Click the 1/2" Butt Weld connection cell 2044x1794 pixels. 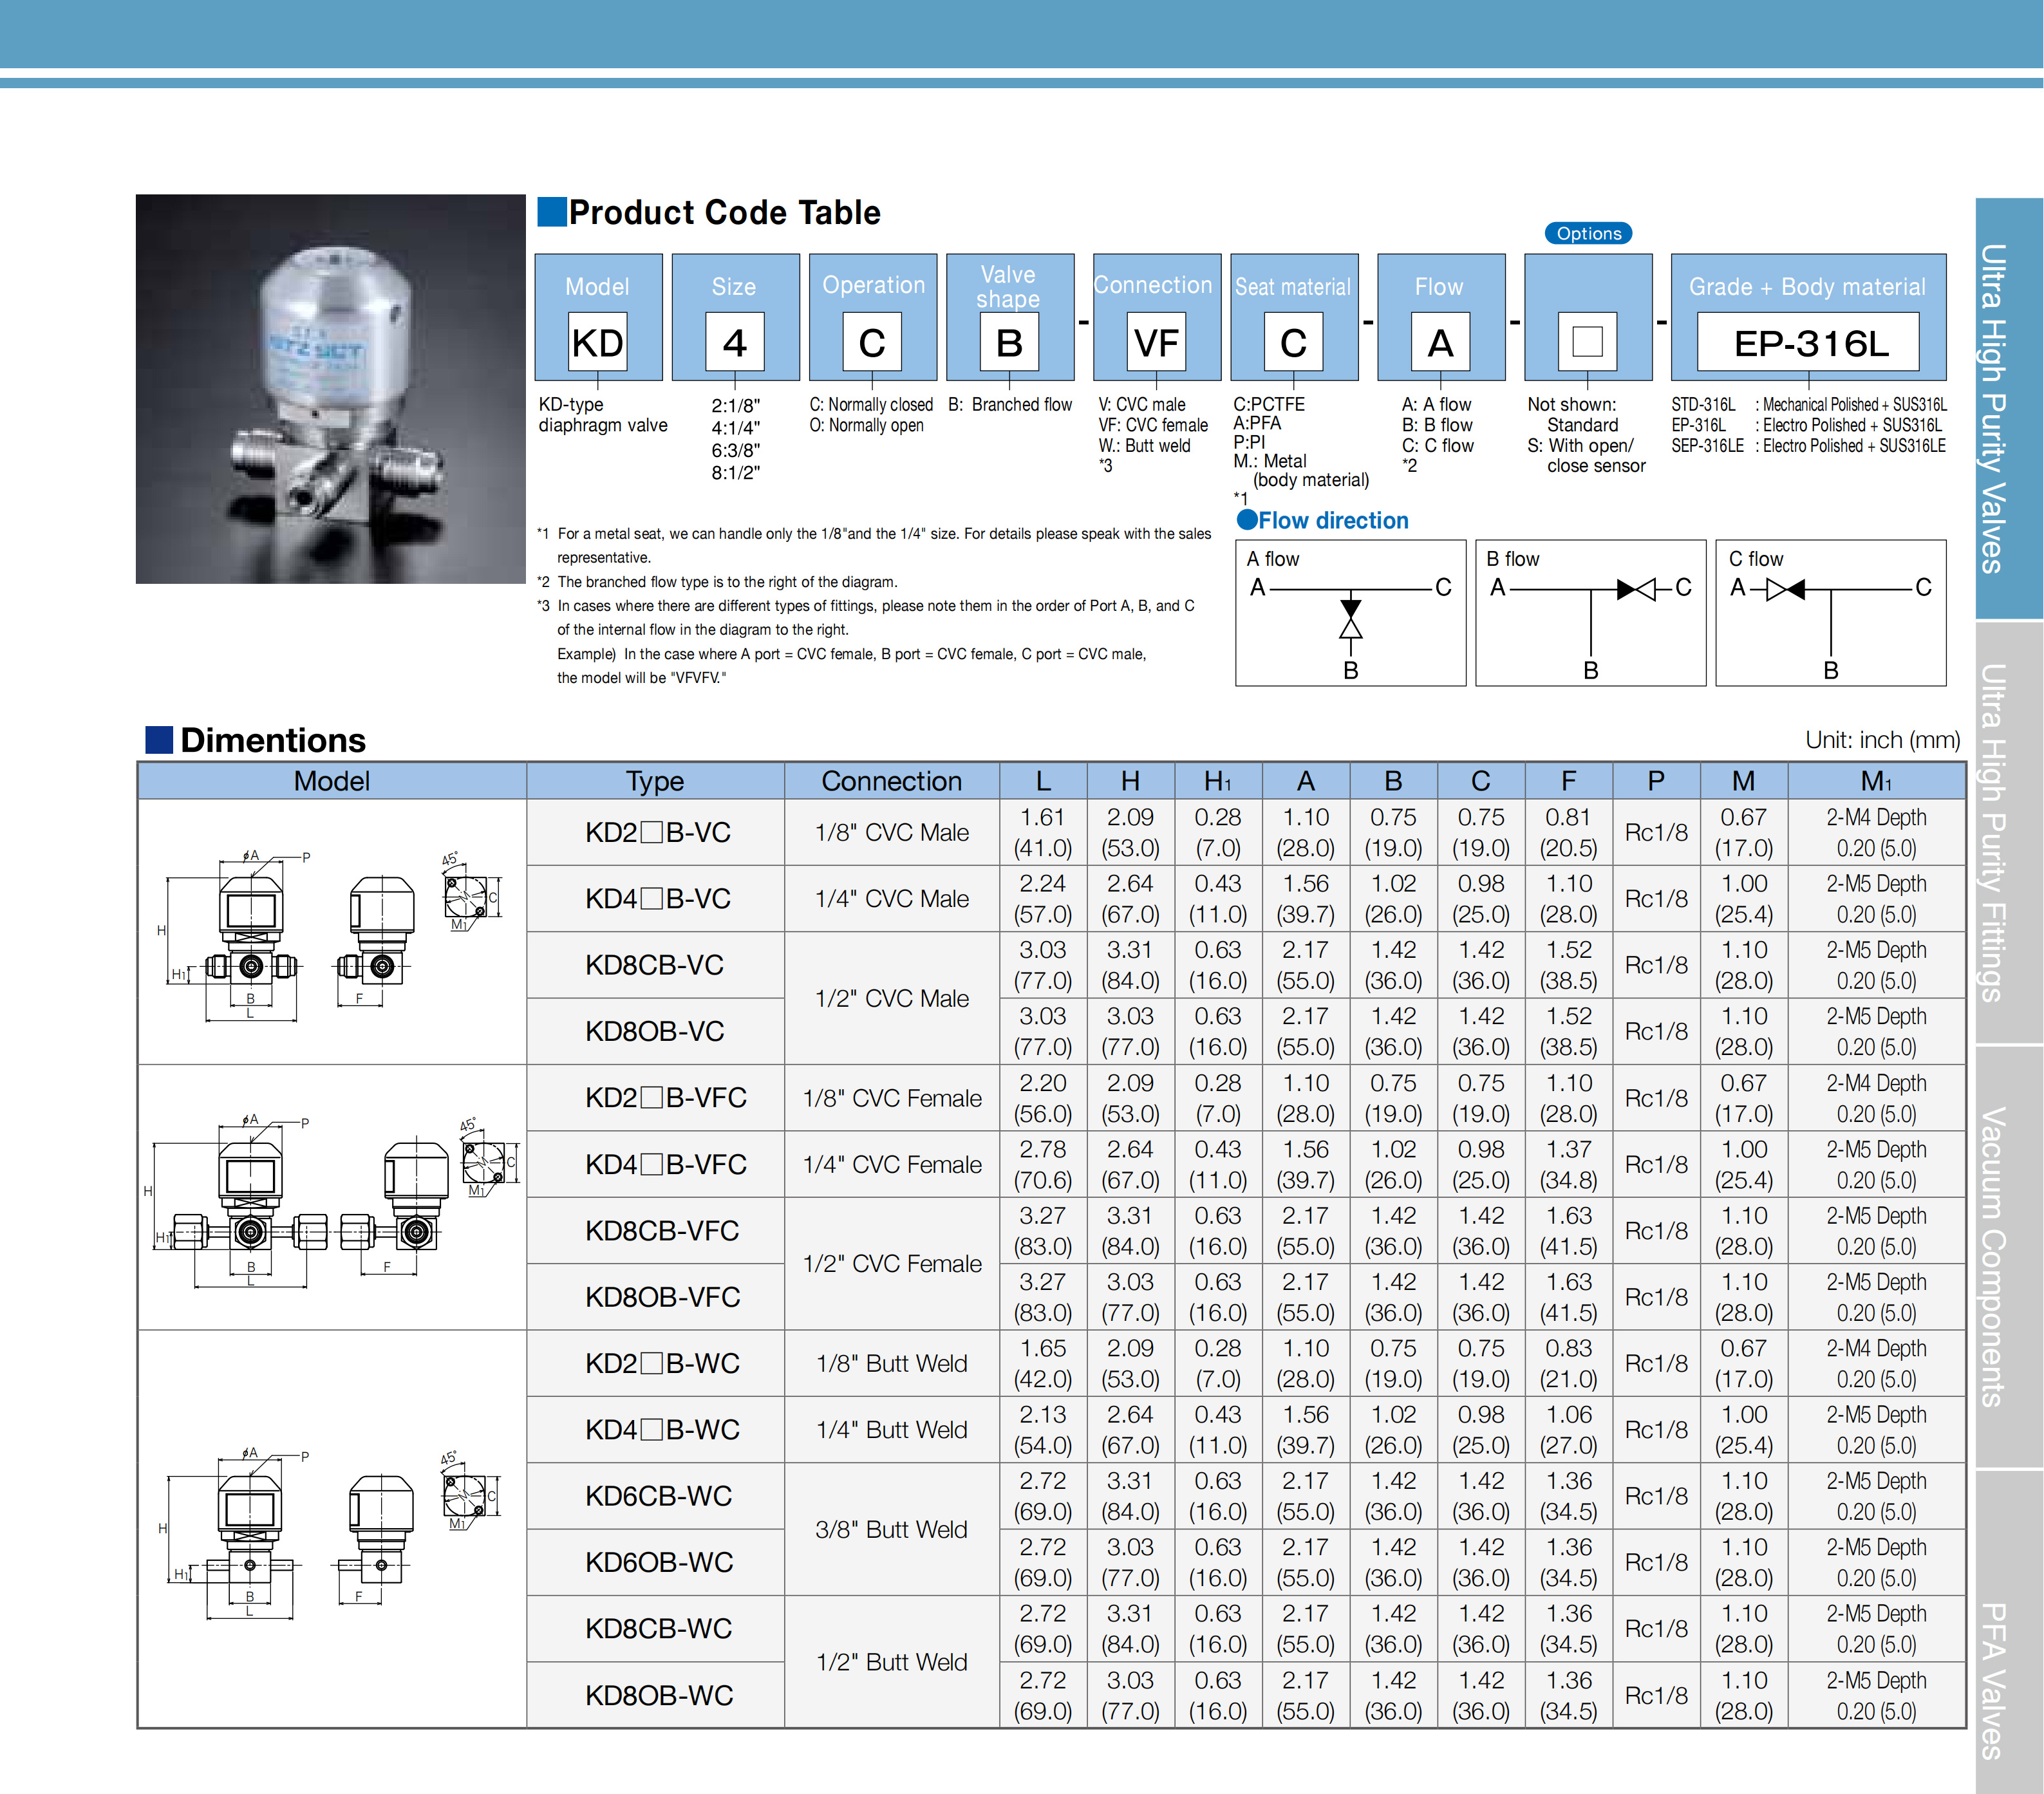click(x=891, y=1662)
